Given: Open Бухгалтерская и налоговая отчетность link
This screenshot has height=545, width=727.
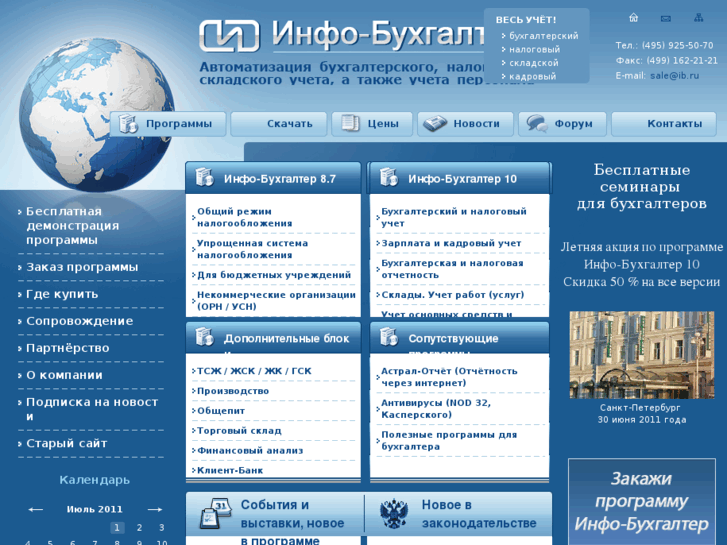Looking at the screenshot, I should pos(452,269).
